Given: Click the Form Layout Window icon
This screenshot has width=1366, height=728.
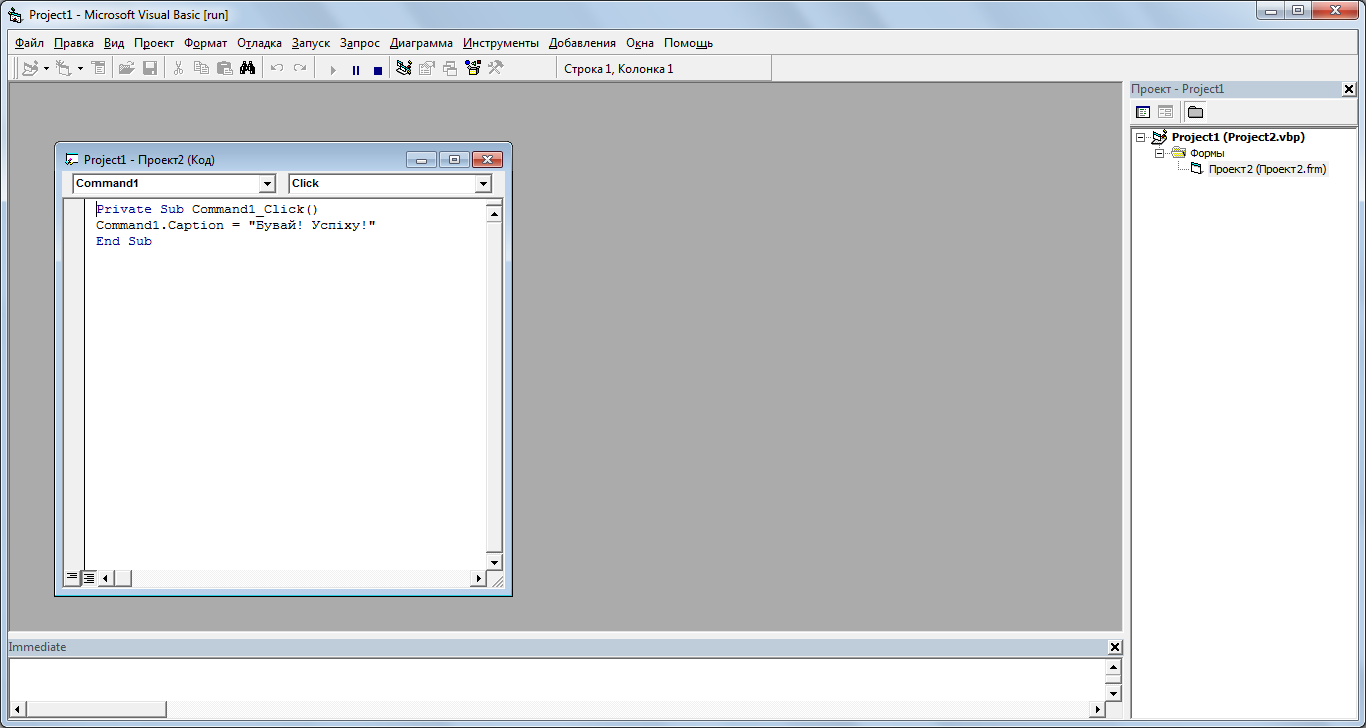Looking at the screenshot, I should tap(450, 69).
